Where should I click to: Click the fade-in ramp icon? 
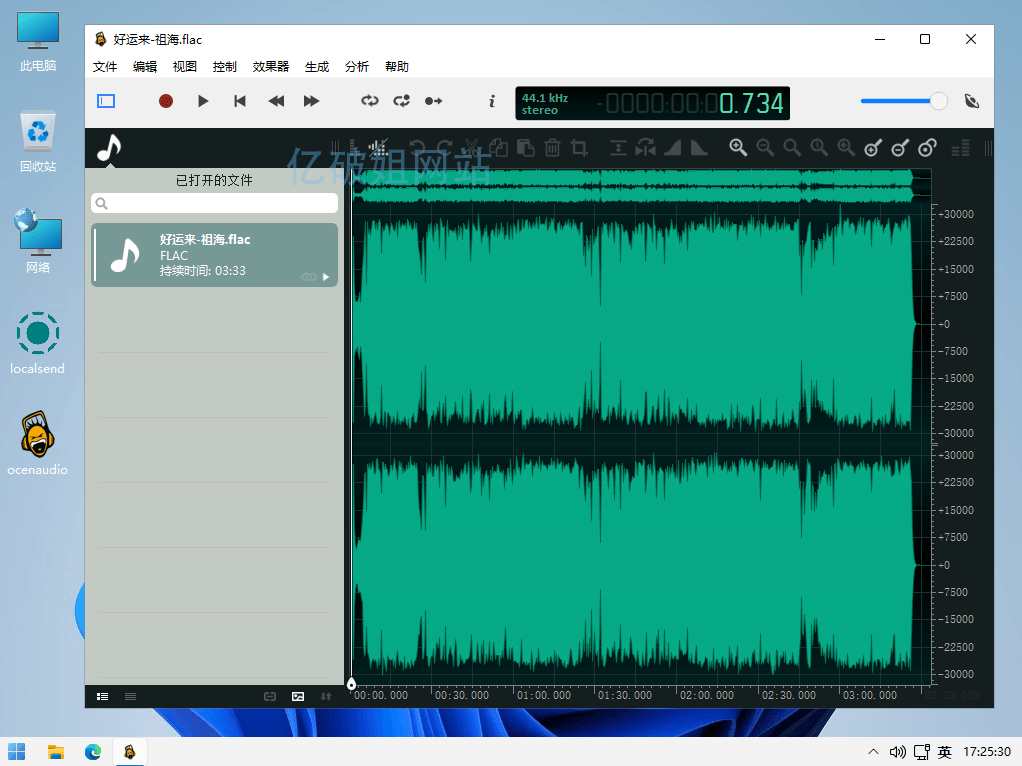672,149
